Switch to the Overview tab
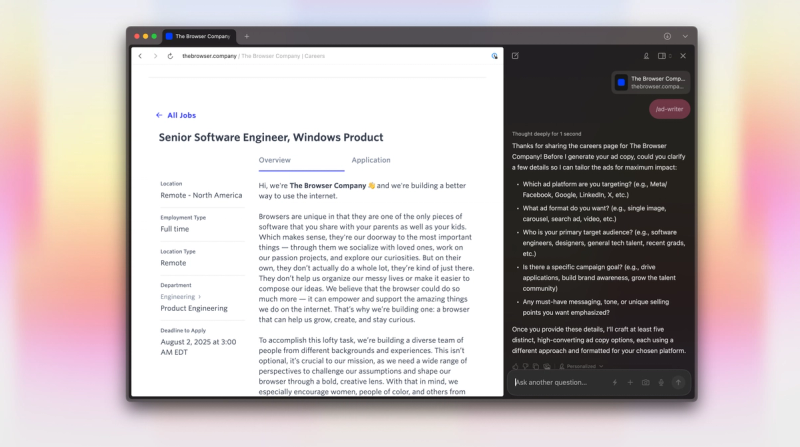This screenshot has width=800, height=447. click(274, 160)
